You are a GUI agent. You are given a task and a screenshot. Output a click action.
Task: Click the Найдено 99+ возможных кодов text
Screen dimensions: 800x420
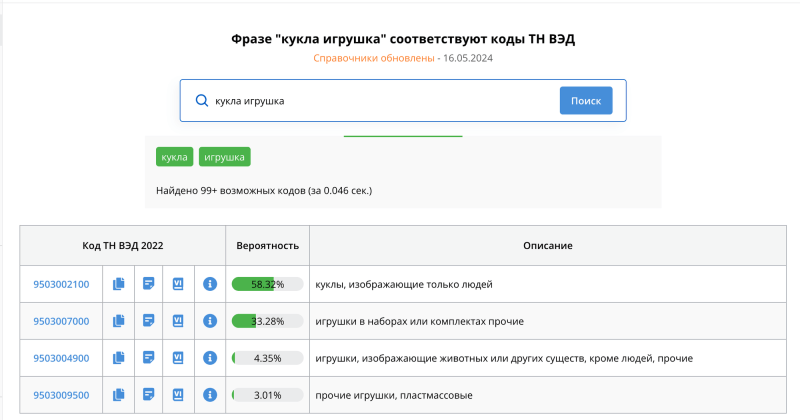(264, 190)
